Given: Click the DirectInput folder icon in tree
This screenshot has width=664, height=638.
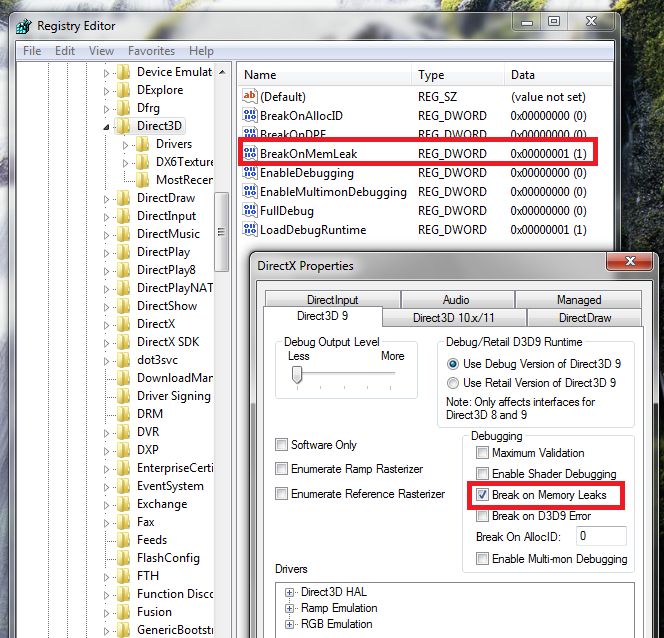Looking at the screenshot, I should (x=124, y=216).
